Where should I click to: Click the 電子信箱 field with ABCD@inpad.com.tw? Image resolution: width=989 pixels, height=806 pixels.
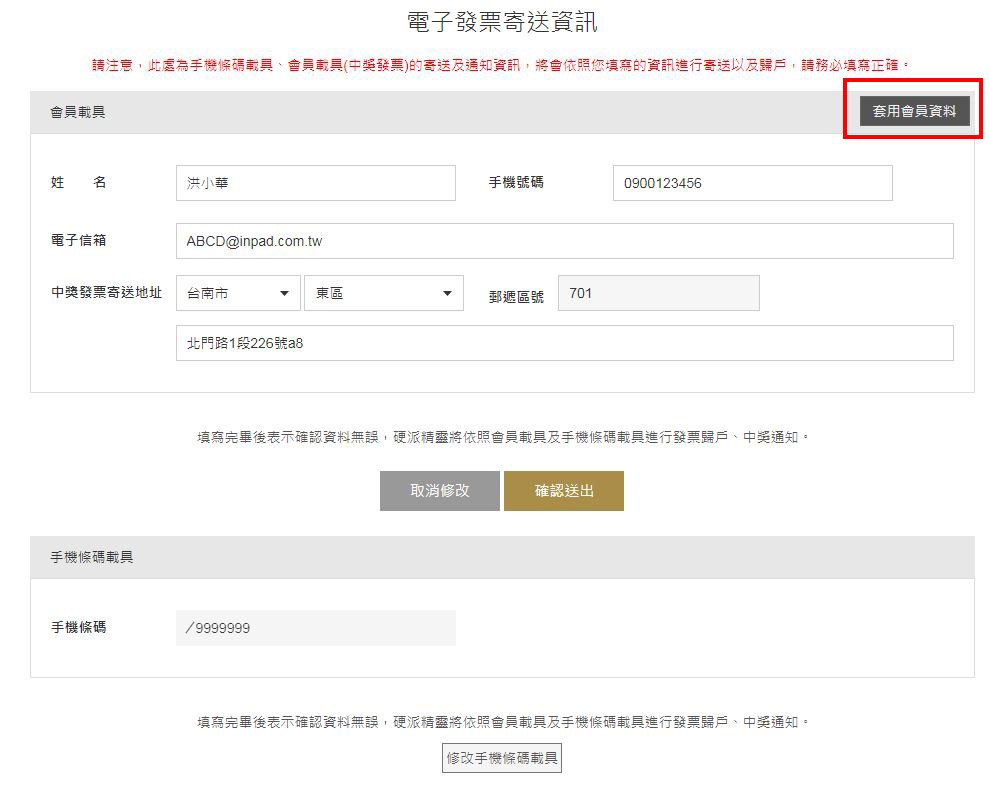tap(565, 241)
